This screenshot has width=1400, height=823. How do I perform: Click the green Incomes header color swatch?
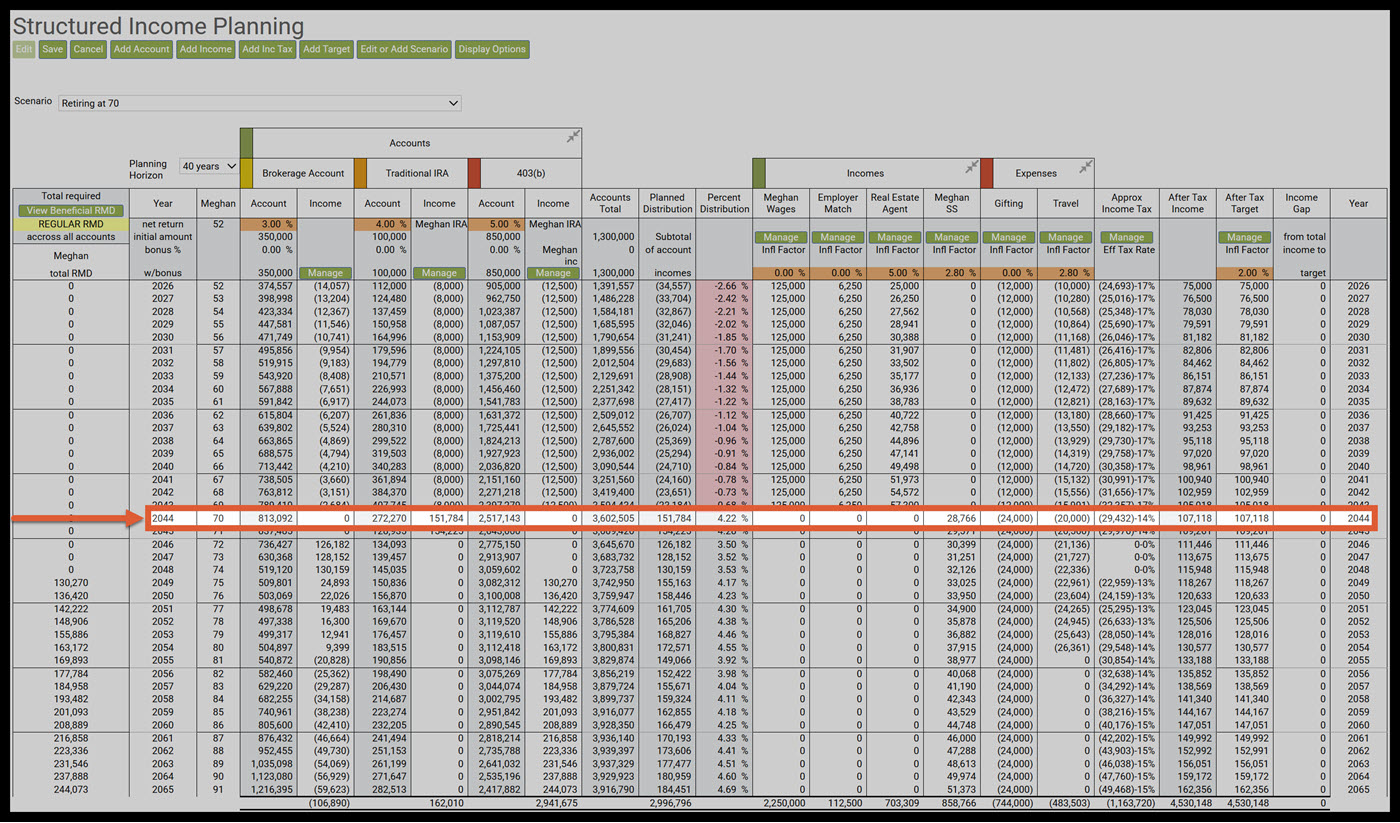coord(759,172)
